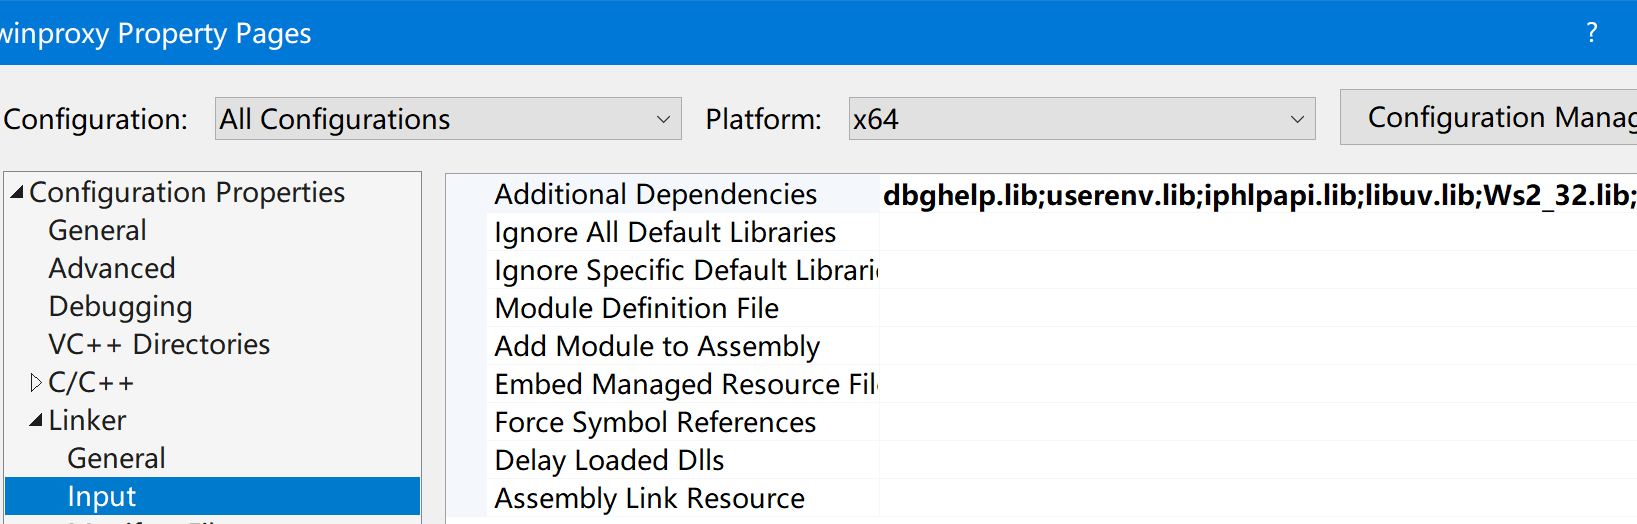
Task: Select General under Linker
Action: (x=116, y=458)
